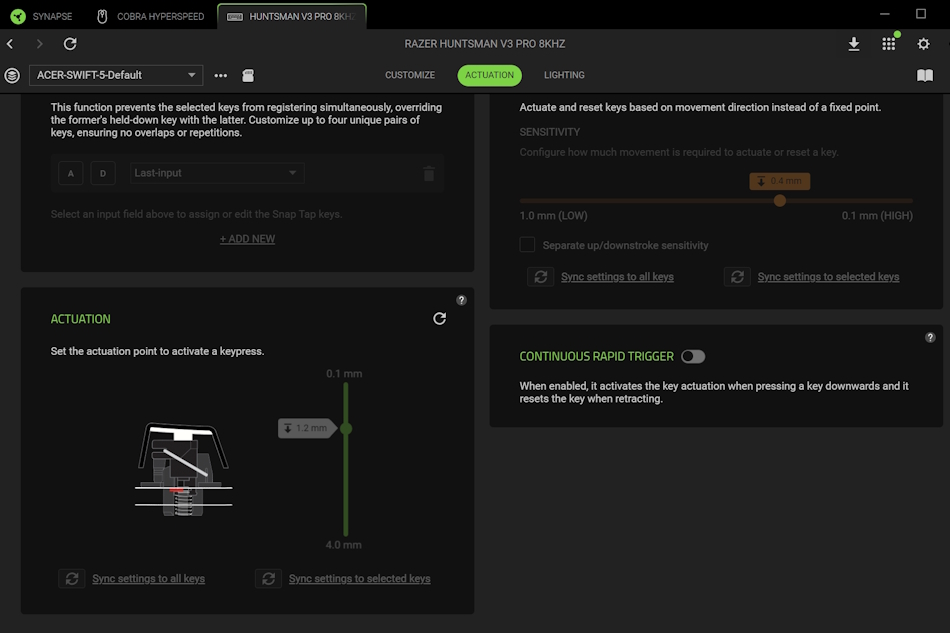Open the Continuous Rapid Trigger help icon

pos(930,338)
